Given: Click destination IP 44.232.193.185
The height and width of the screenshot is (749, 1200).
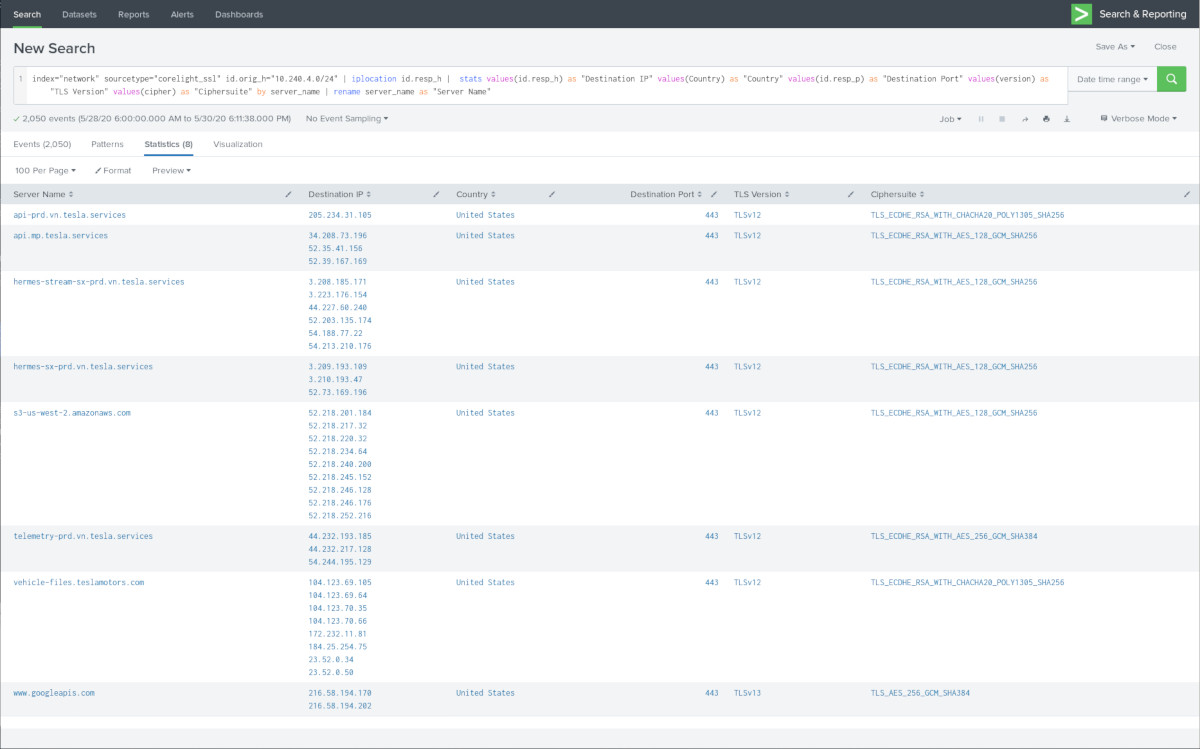Looking at the screenshot, I should click(x=340, y=537).
